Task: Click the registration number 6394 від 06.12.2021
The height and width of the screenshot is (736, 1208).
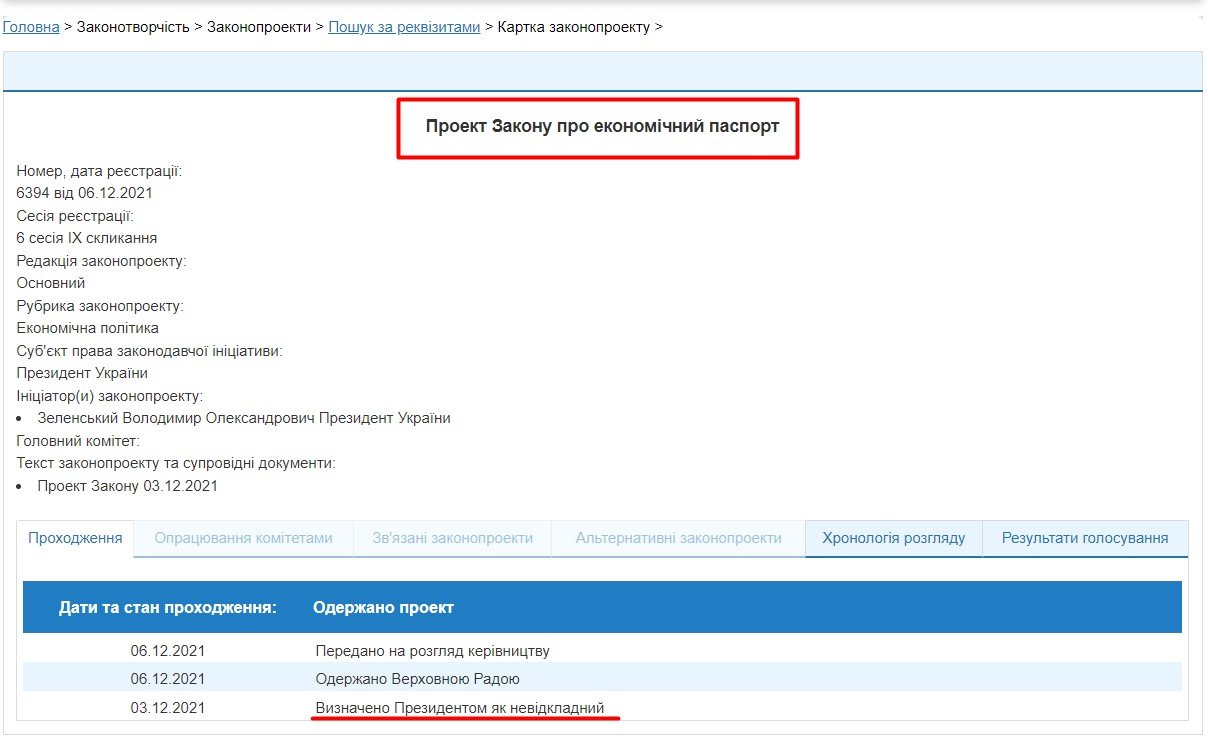Action: [x=84, y=193]
